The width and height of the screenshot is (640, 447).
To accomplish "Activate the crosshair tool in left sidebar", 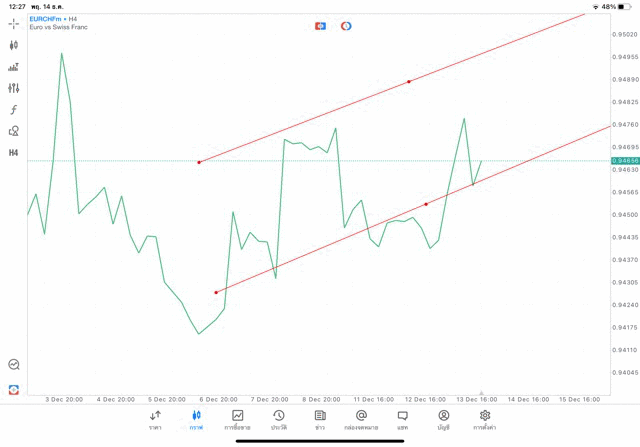I will (x=14, y=23).
